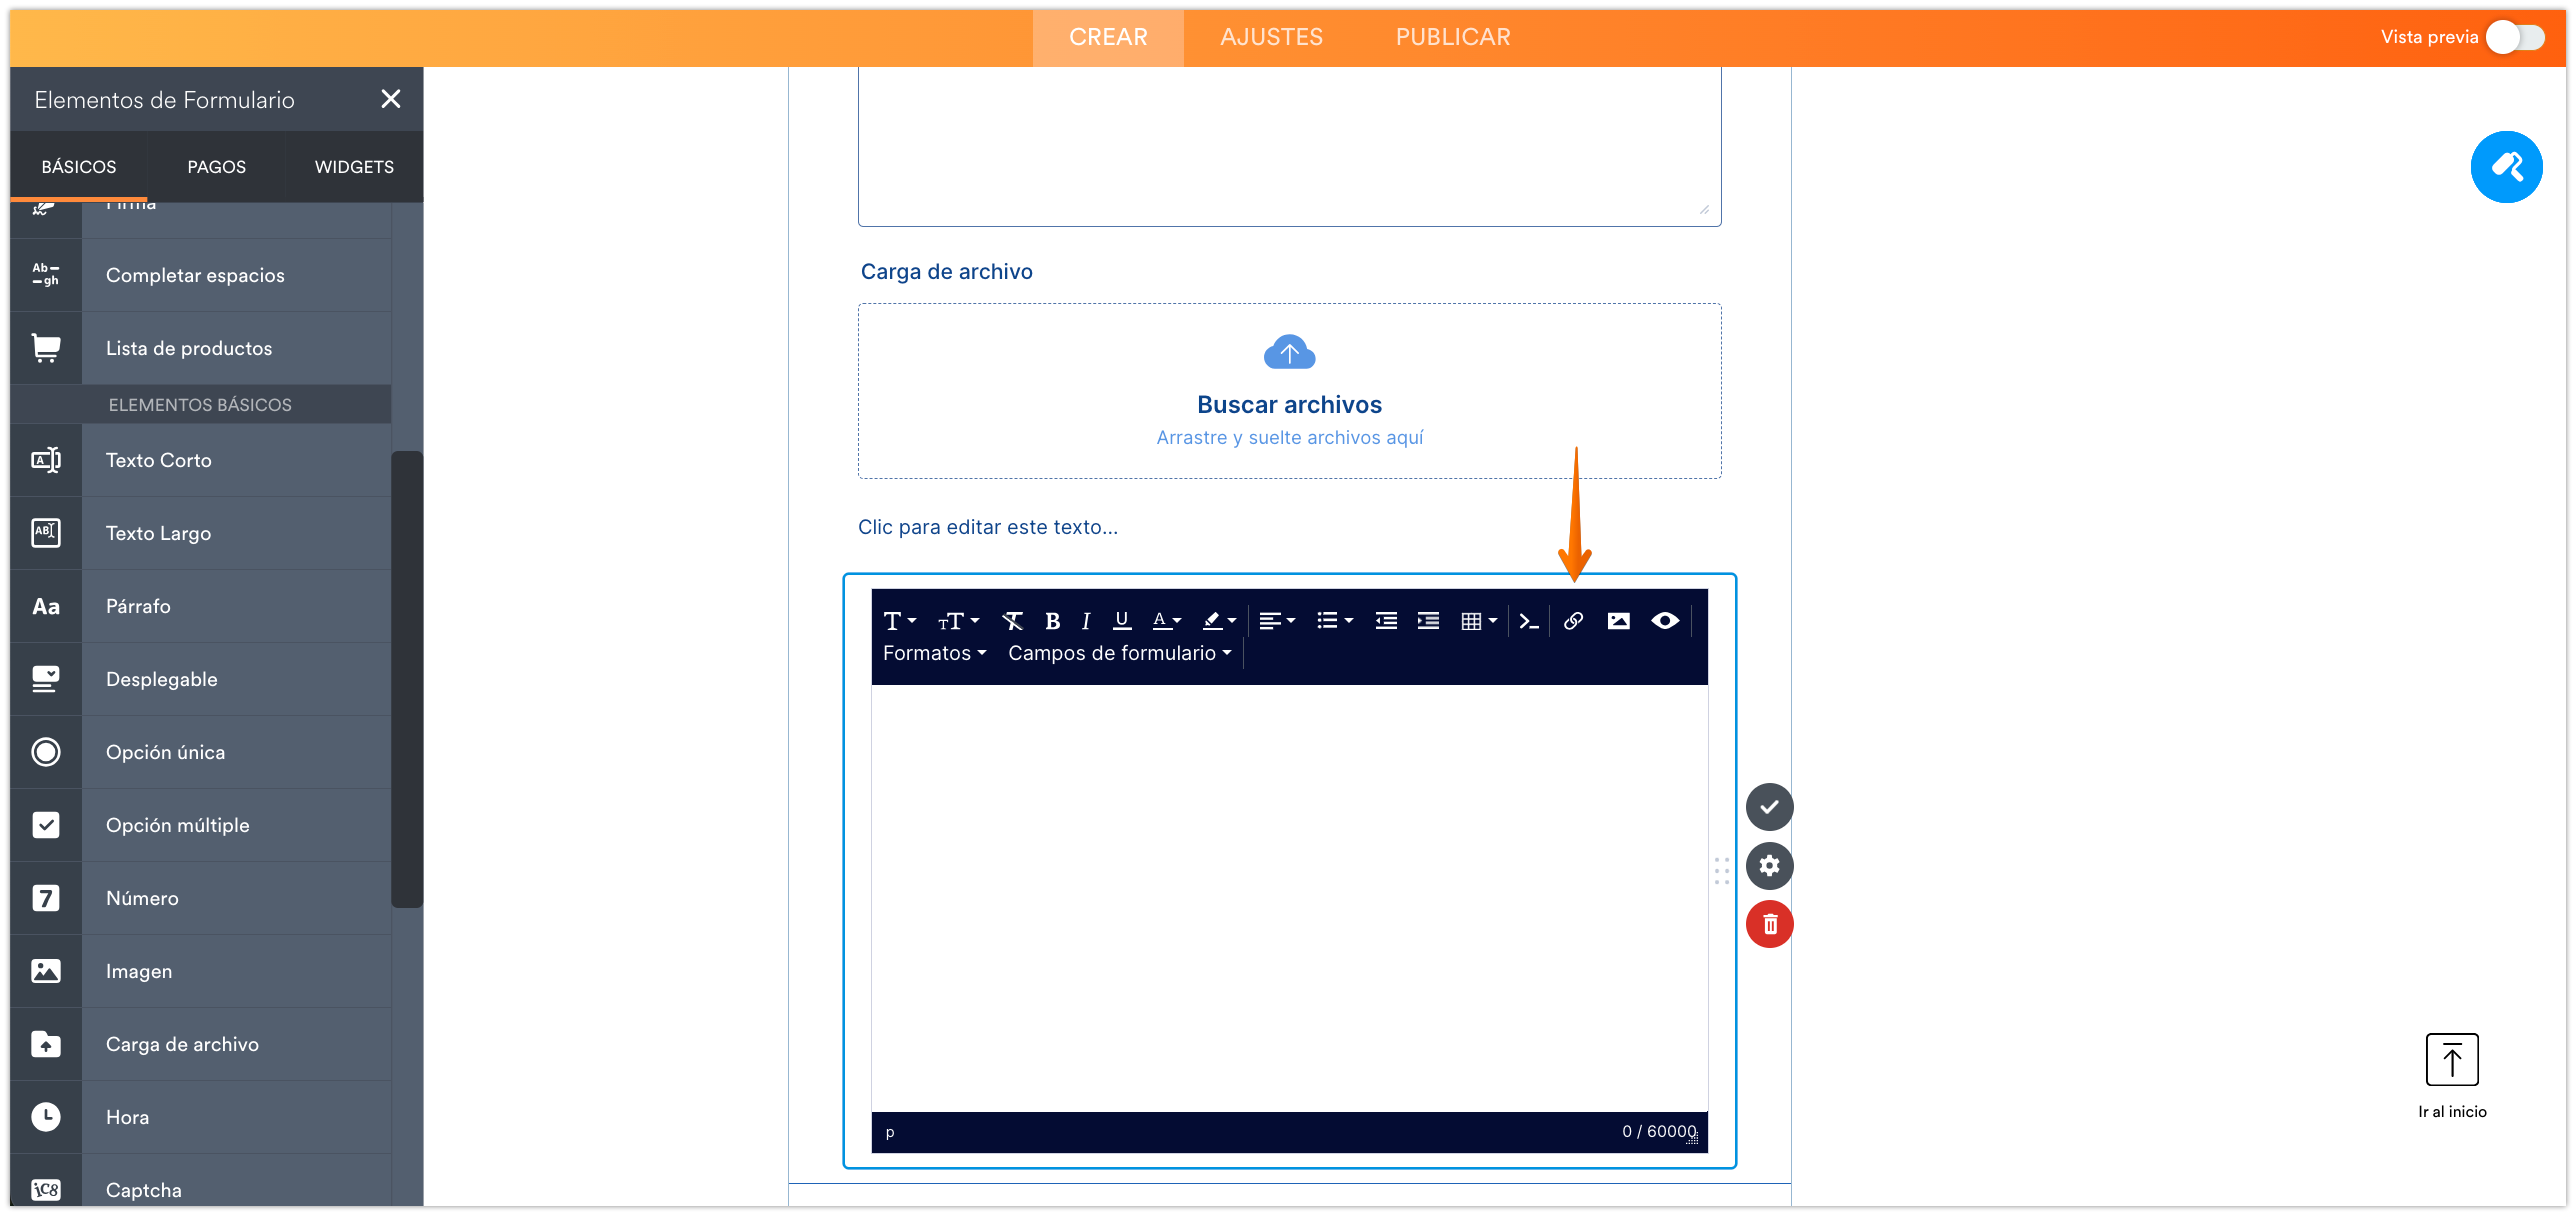
Task: Toggle the eye preview icon in the editor toolbar
Action: 1665,621
